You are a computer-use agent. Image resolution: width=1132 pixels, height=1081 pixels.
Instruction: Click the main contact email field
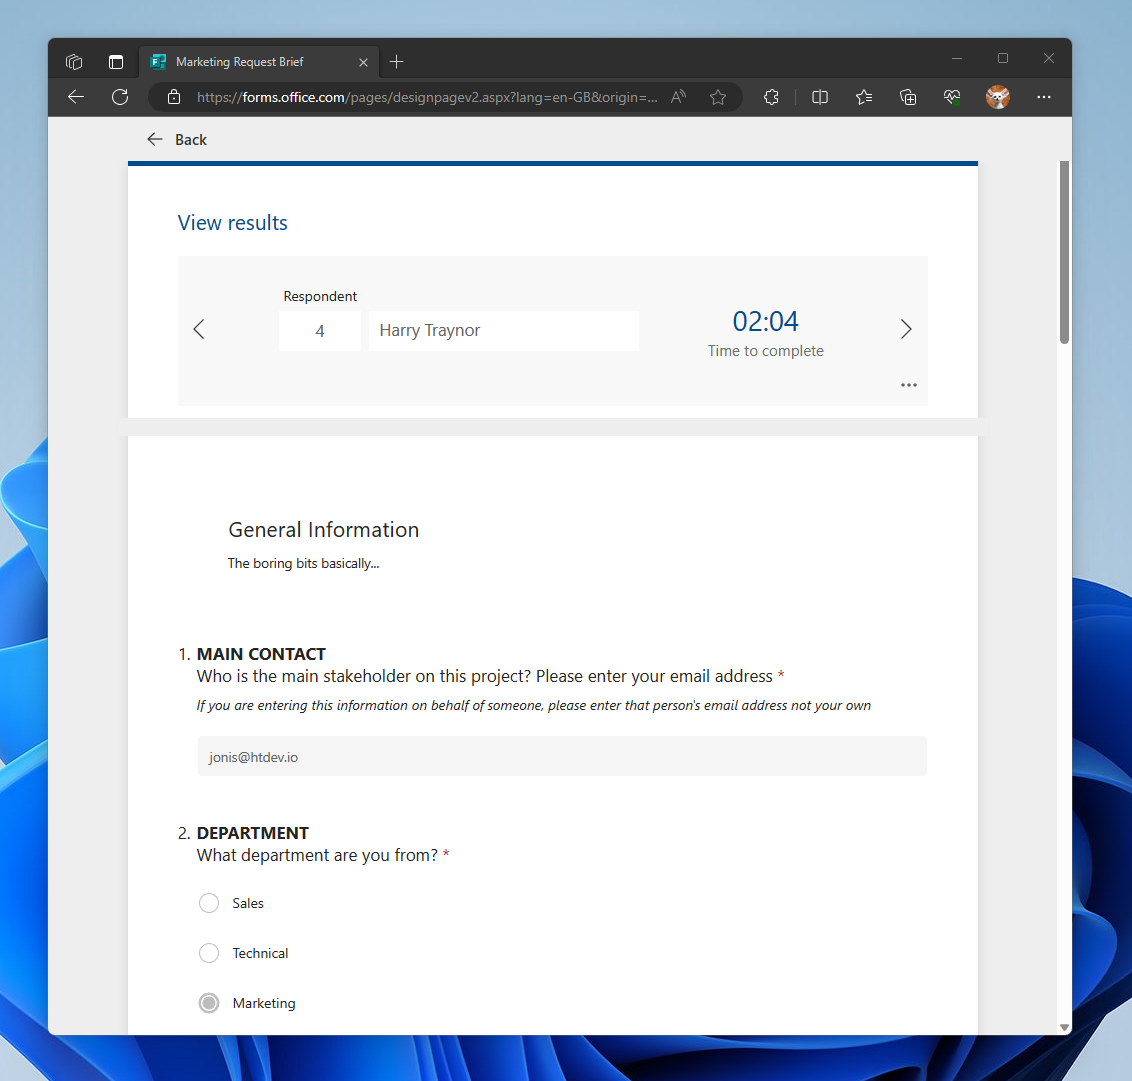point(561,756)
